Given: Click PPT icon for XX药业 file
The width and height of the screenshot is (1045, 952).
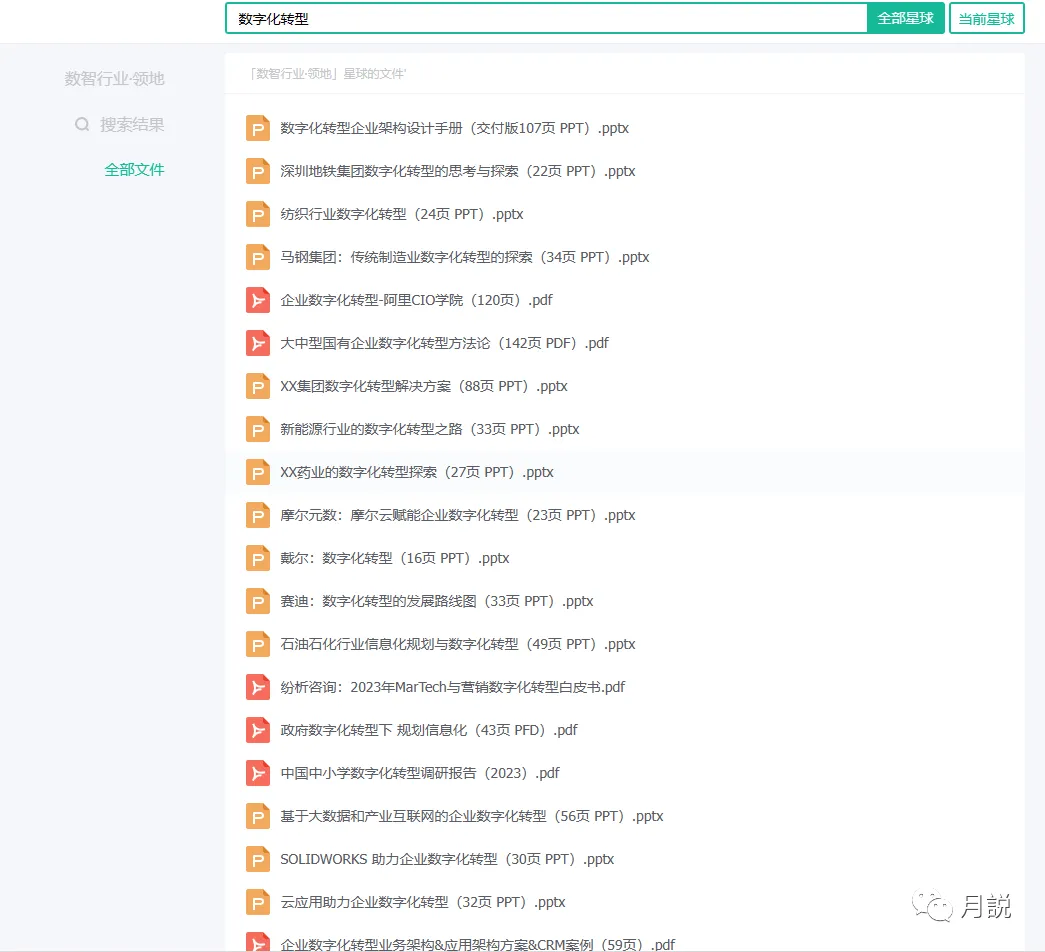Looking at the screenshot, I should click(258, 472).
